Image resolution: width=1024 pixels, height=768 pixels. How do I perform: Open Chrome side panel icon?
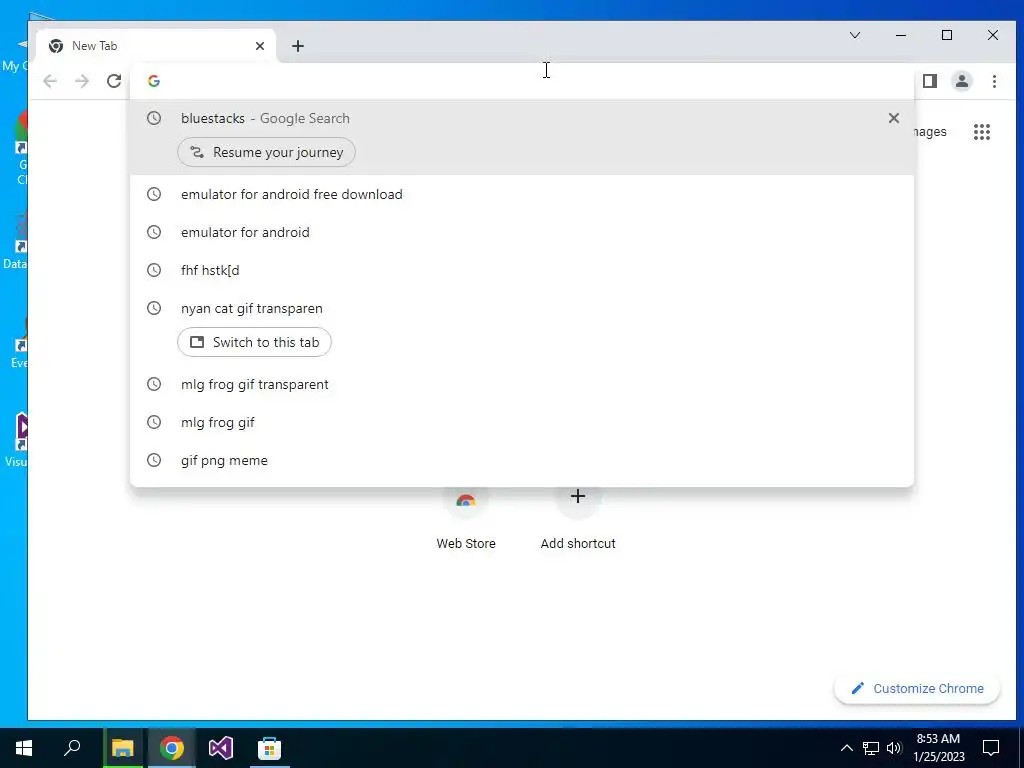tap(930, 81)
